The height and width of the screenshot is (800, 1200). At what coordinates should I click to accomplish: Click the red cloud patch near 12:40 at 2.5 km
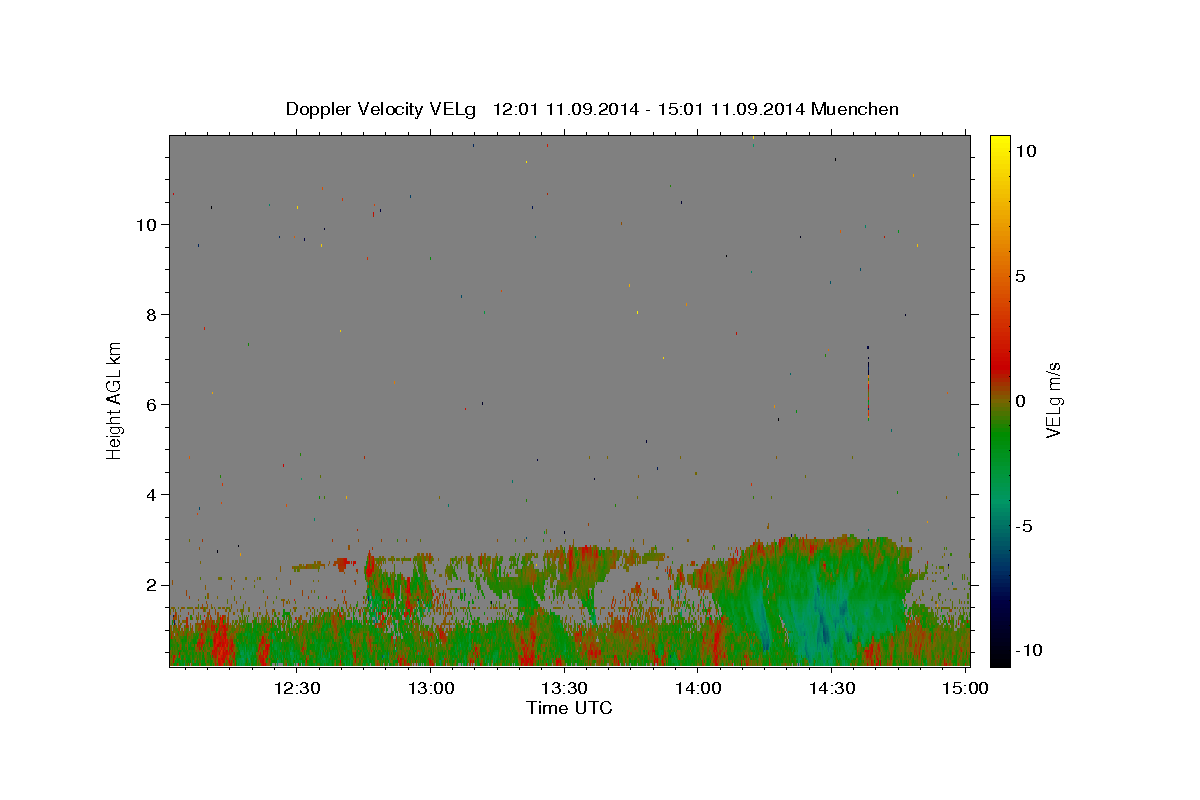(343, 564)
